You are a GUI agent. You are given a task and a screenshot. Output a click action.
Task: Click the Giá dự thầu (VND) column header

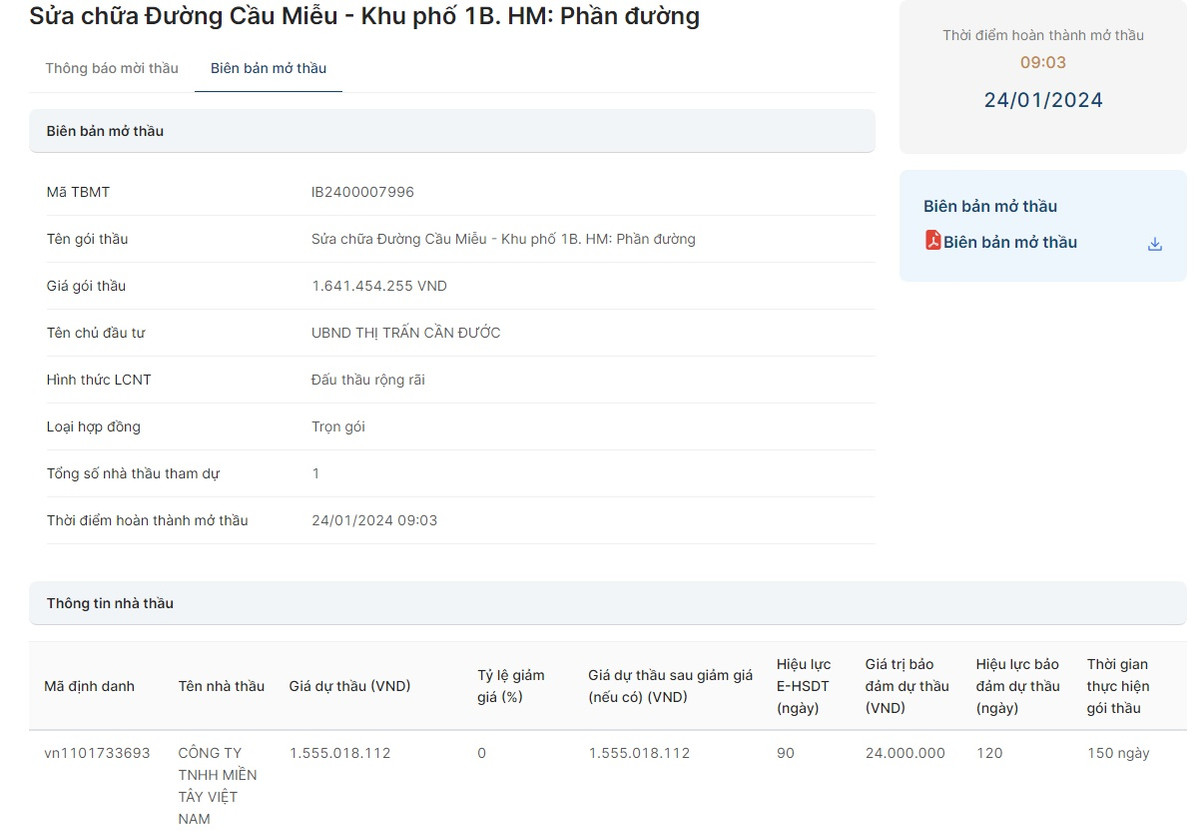tap(349, 686)
